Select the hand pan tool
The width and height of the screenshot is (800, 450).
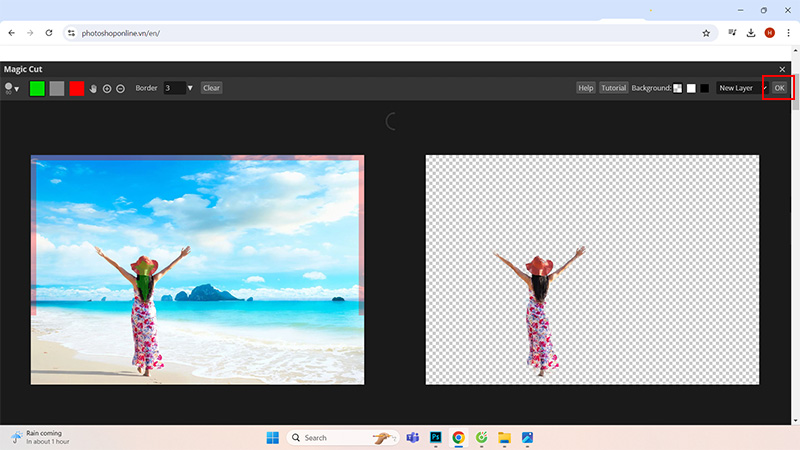click(94, 88)
